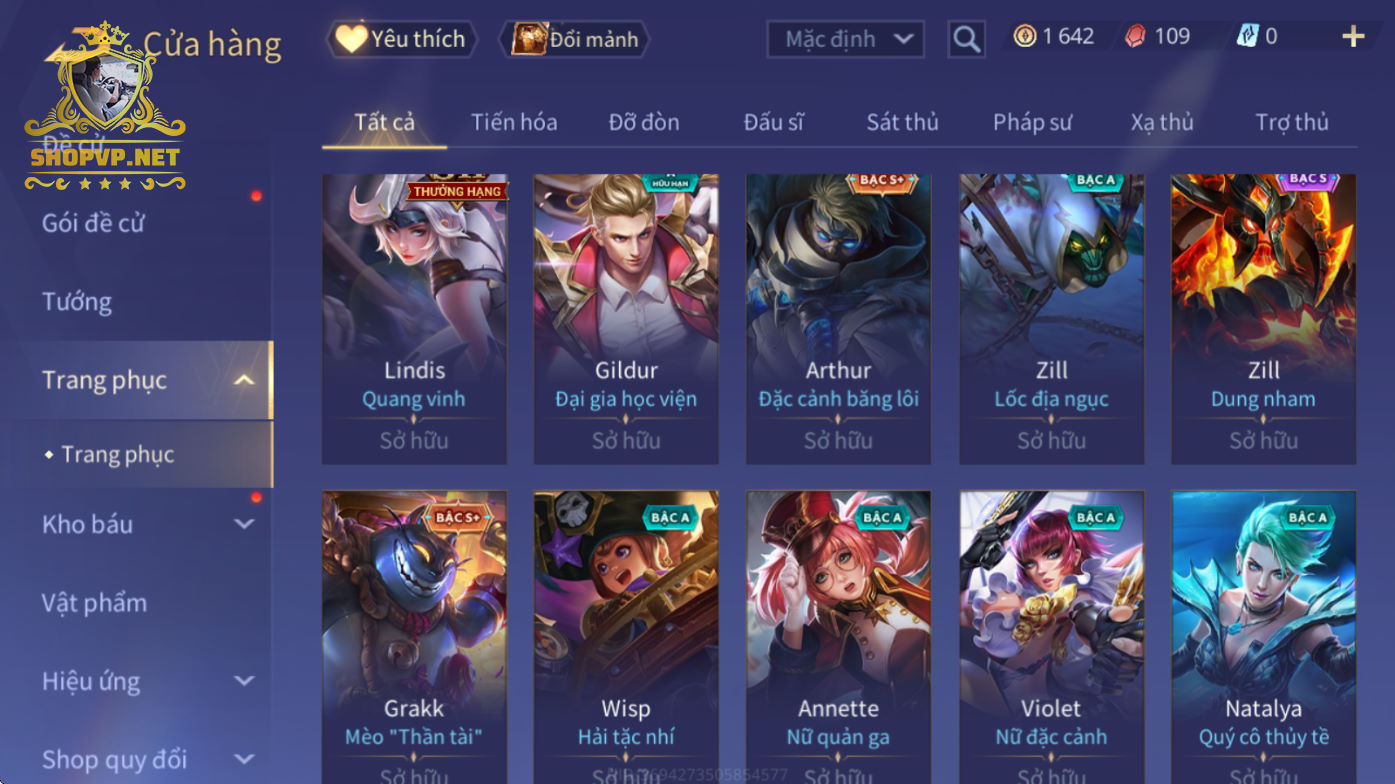This screenshot has width=1395, height=784.
Task: Click the gold coin balance icon
Action: click(x=1024, y=37)
